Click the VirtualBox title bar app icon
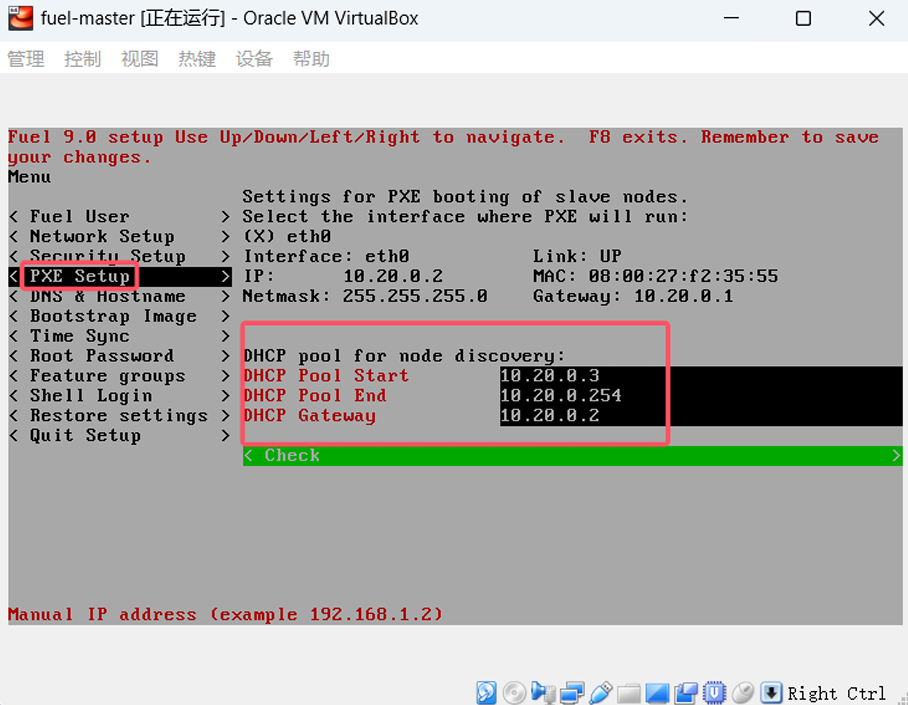 [x=21, y=18]
